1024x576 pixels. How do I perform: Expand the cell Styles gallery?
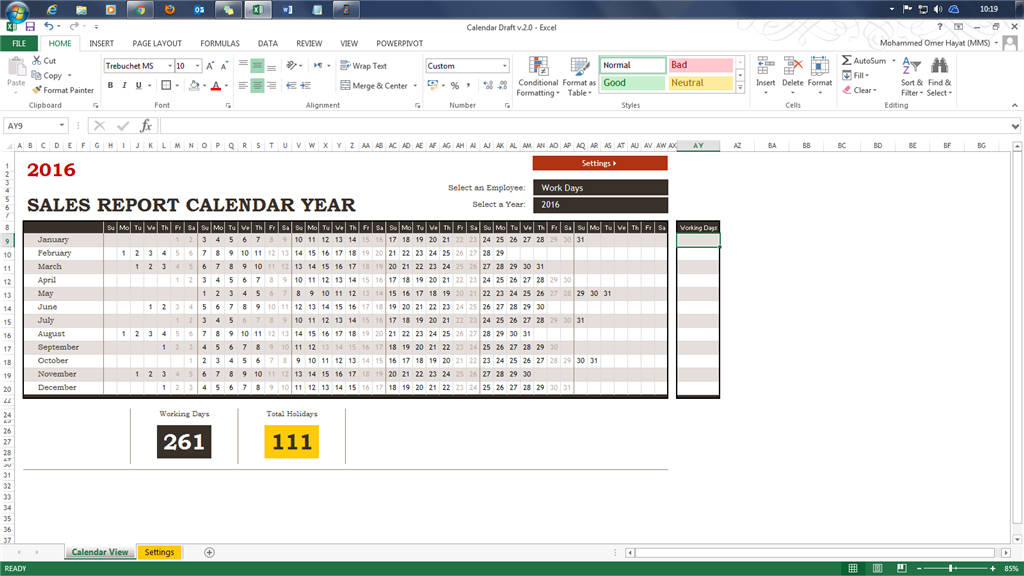(x=740, y=88)
